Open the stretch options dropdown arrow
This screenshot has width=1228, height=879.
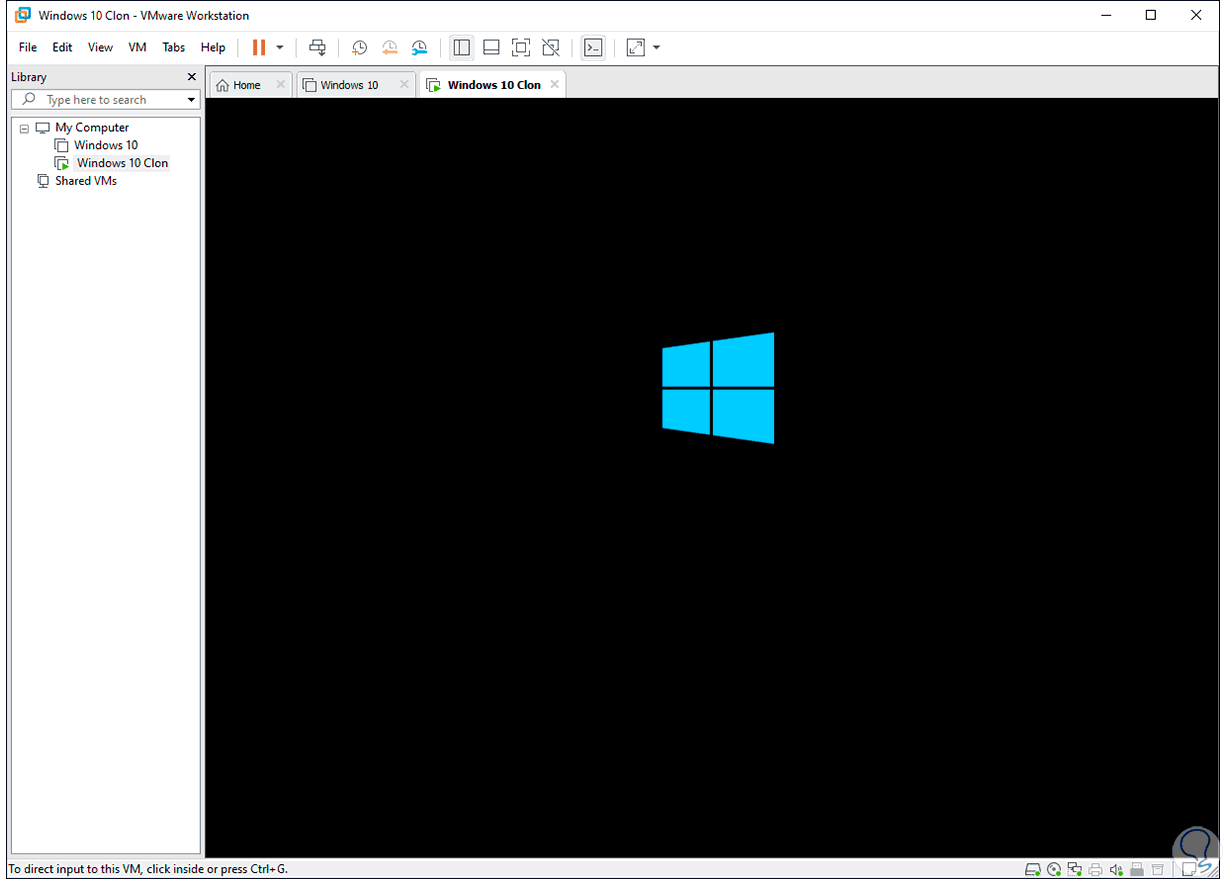tap(656, 47)
